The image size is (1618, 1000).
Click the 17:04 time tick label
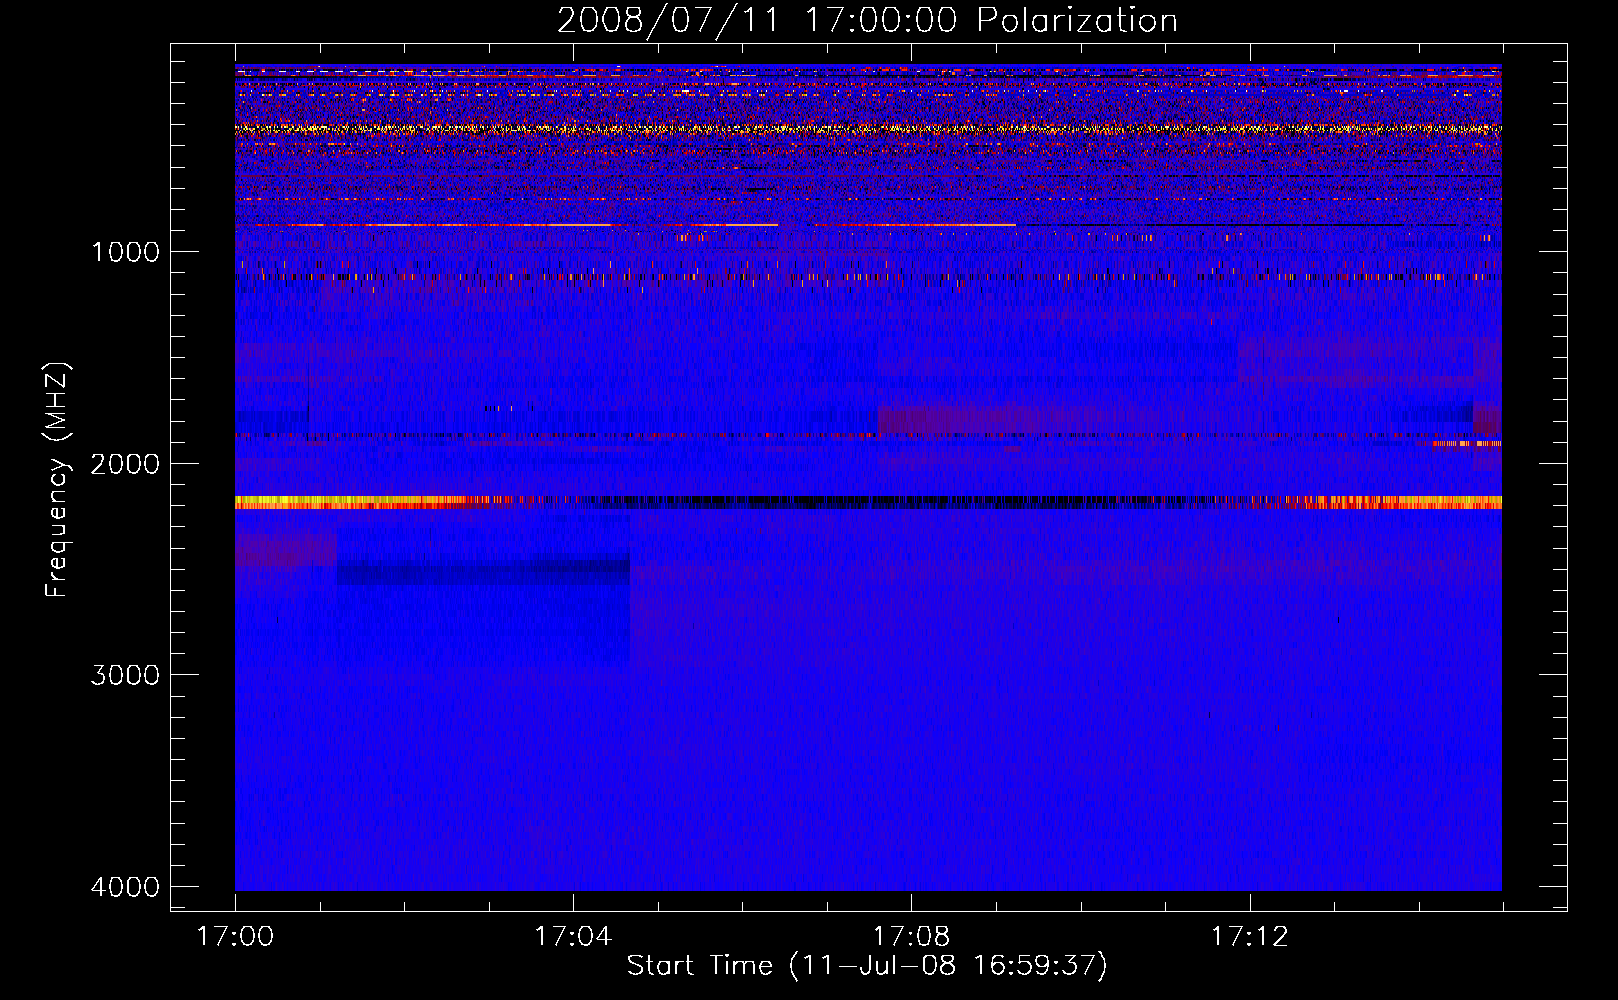573,937
